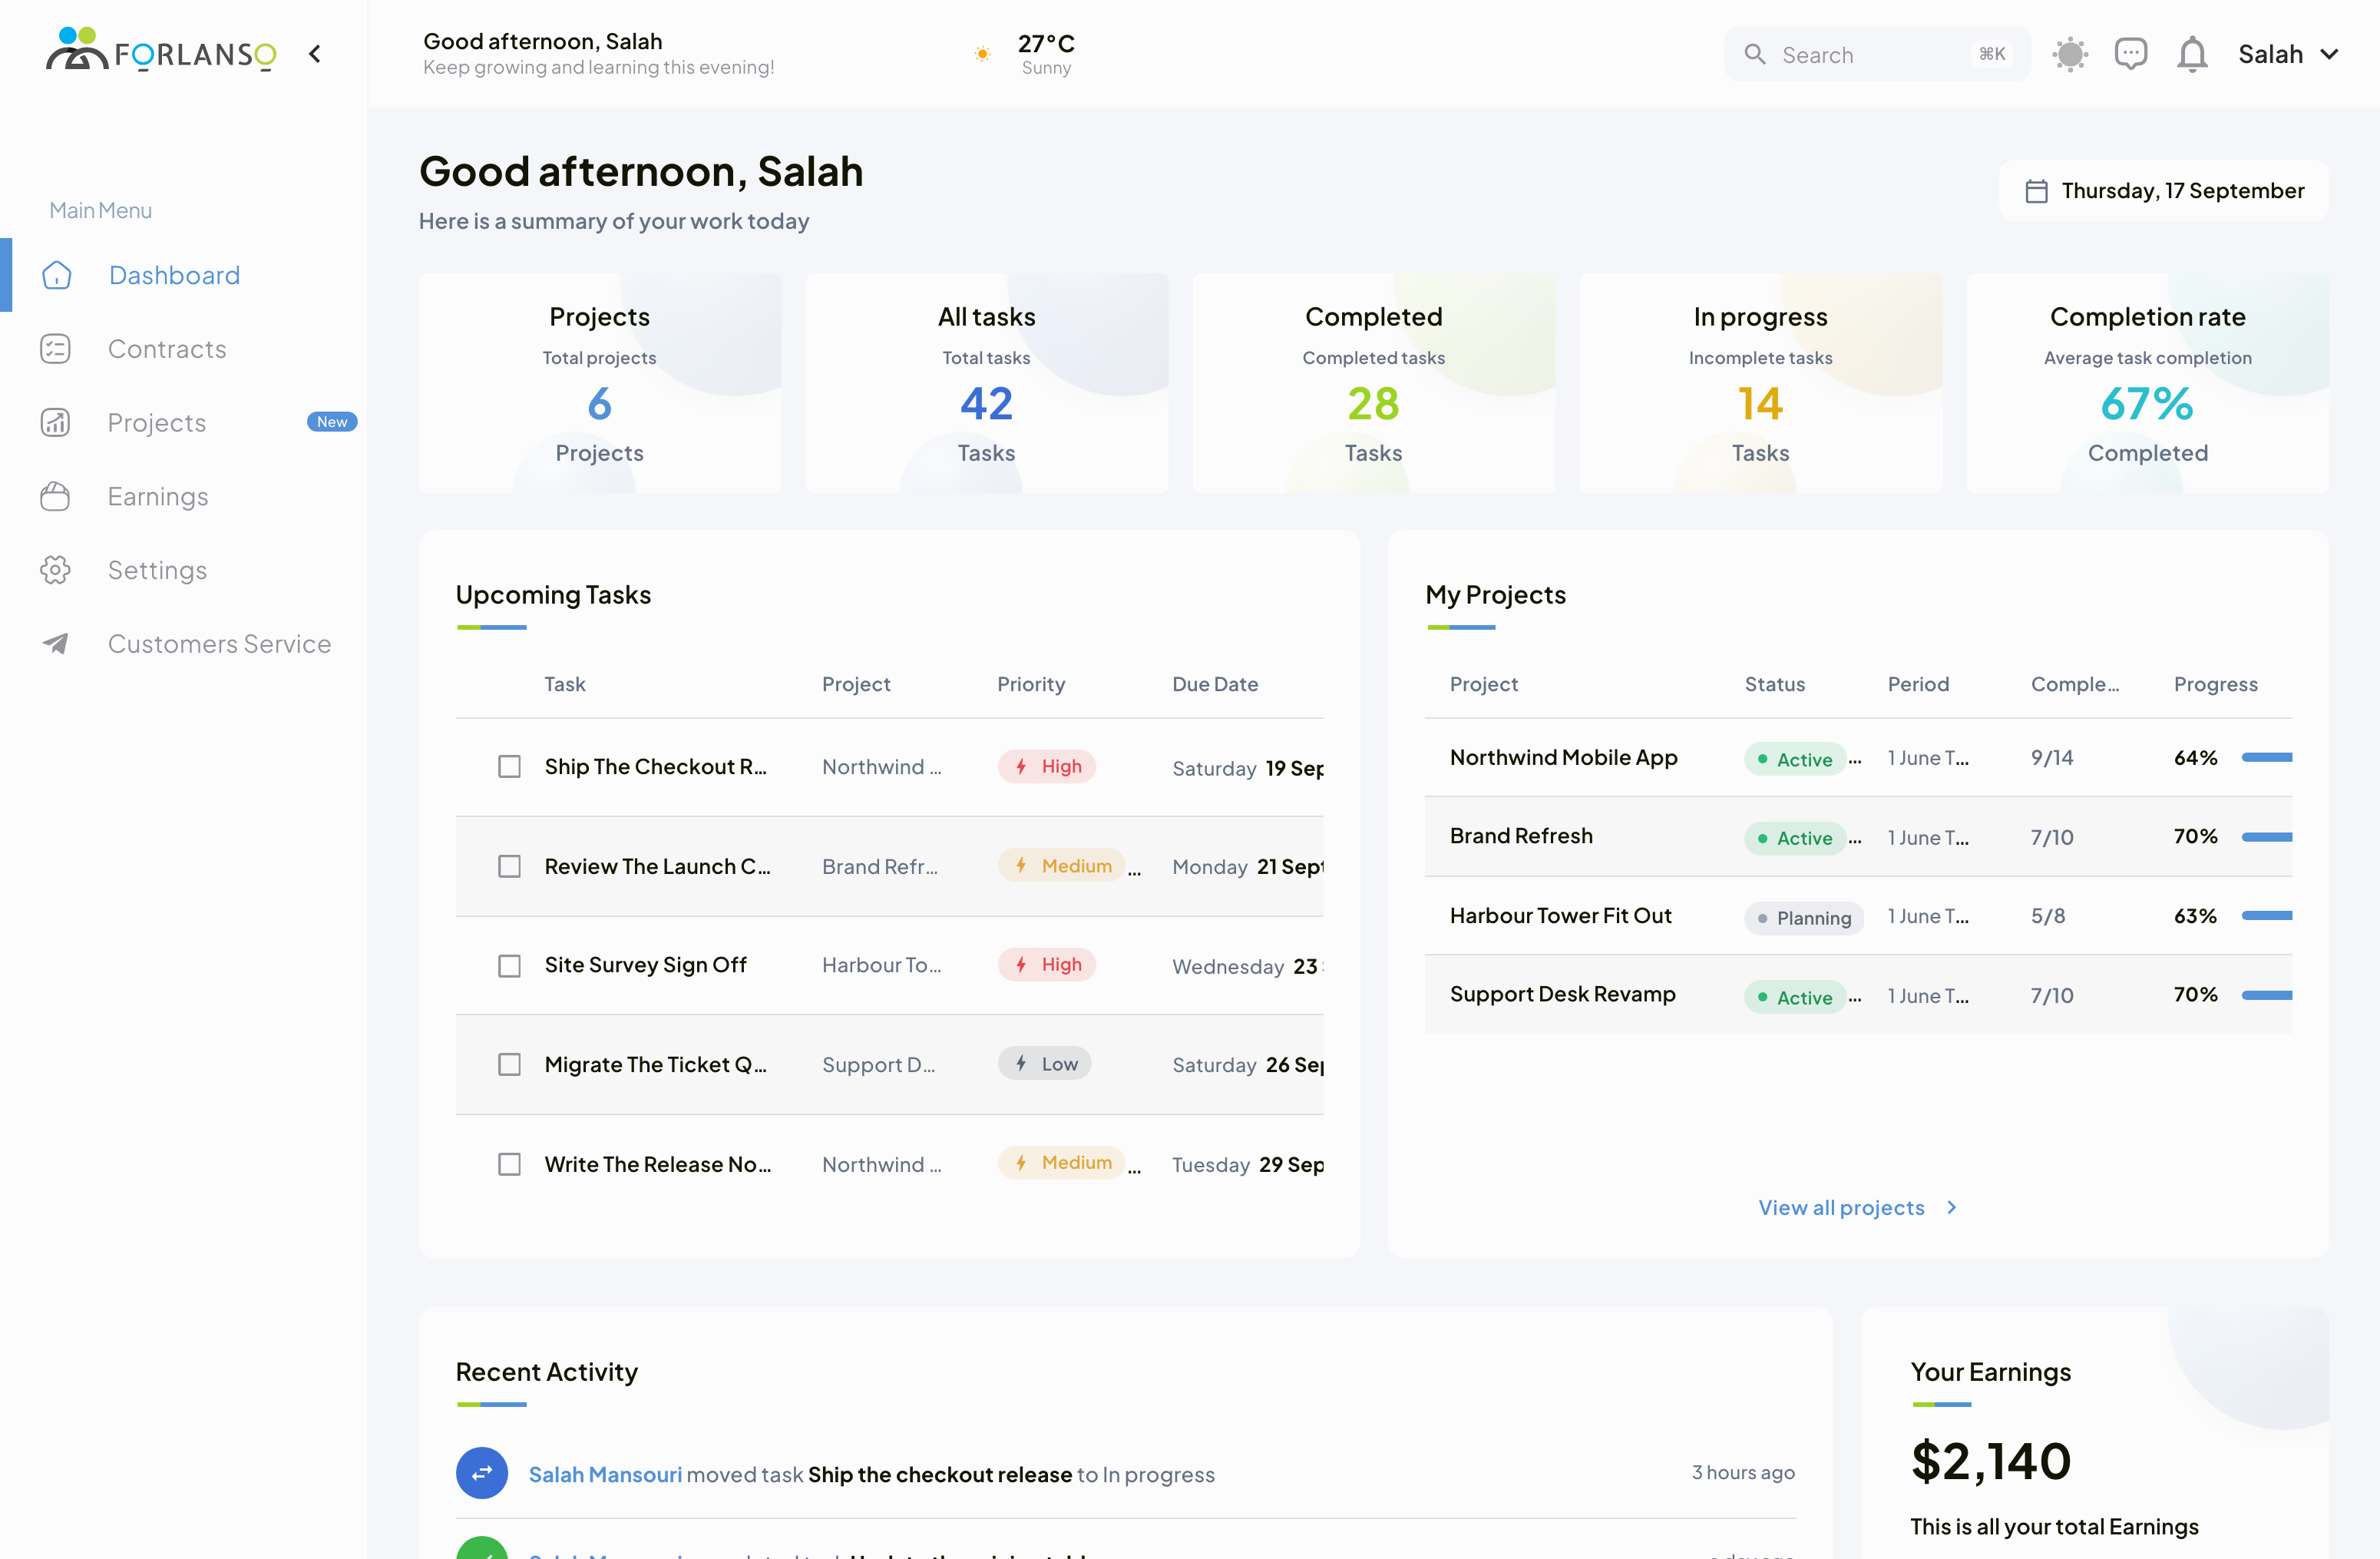Click the Thursday, 17 September date button
This screenshot has height=1559, width=2380.
(2164, 190)
